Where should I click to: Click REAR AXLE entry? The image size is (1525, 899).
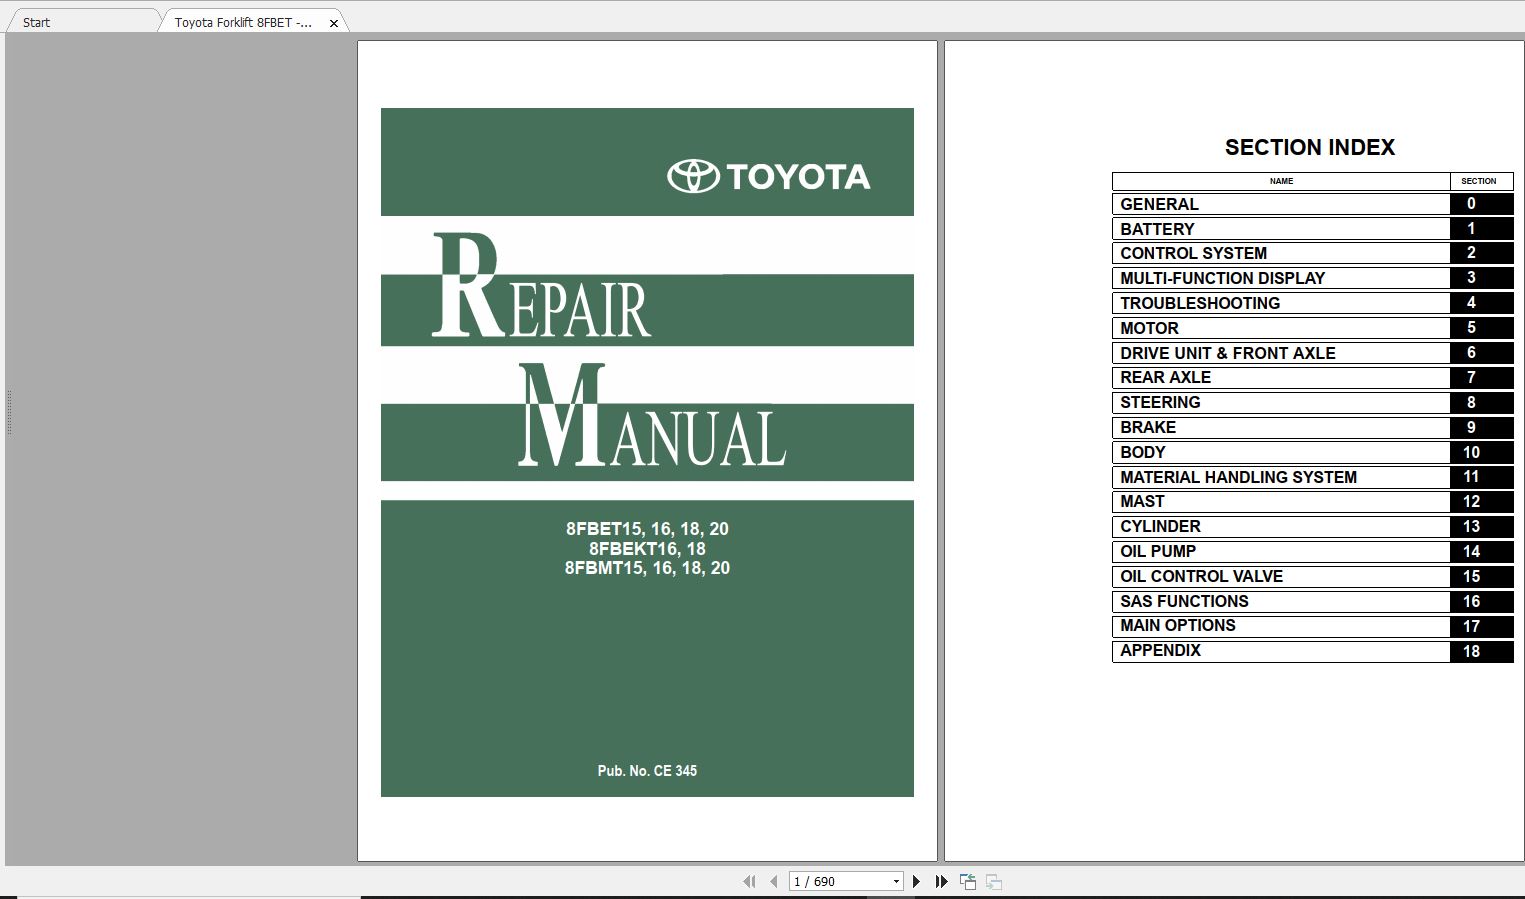tap(1281, 377)
